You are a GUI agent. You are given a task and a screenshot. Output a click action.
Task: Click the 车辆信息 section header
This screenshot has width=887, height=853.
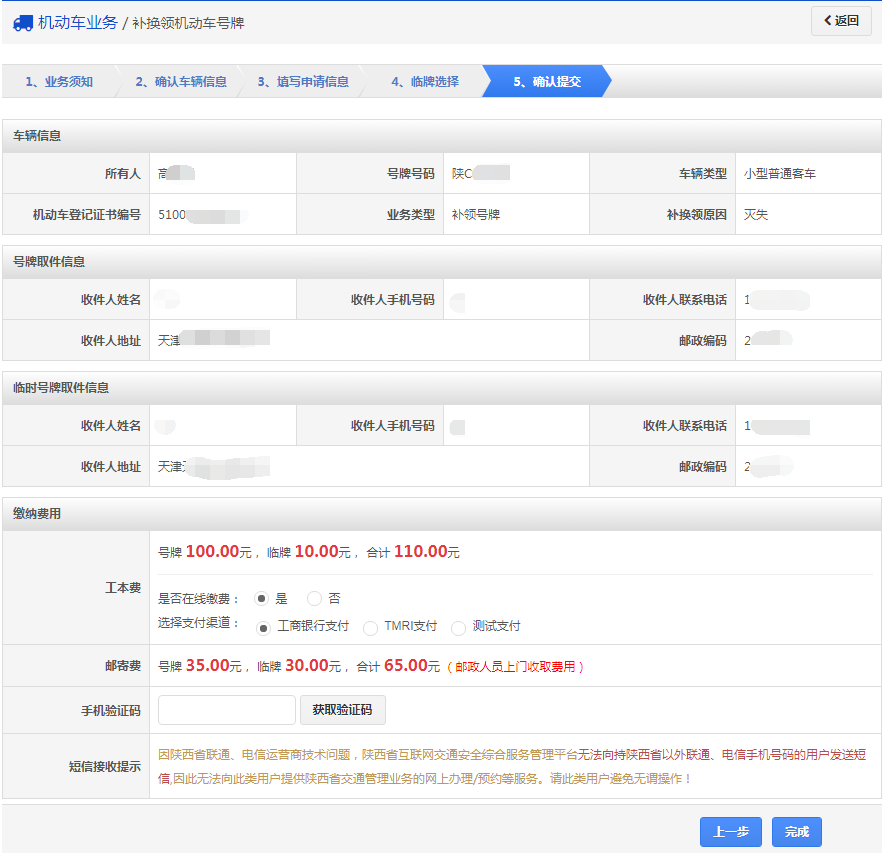(x=37, y=136)
